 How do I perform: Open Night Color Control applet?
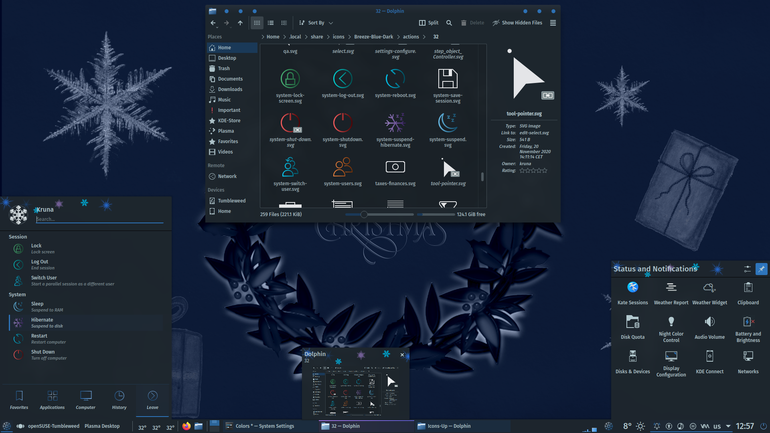click(671, 329)
